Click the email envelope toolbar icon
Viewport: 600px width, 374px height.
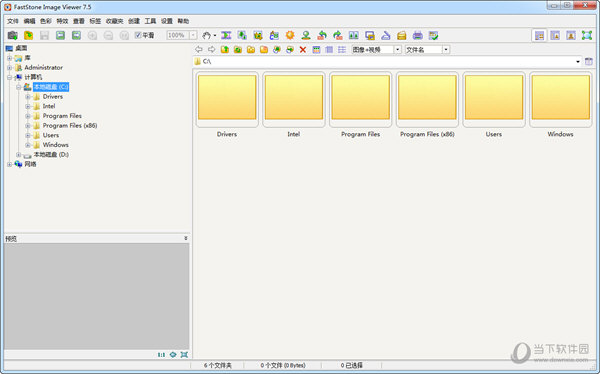(401, 36)
